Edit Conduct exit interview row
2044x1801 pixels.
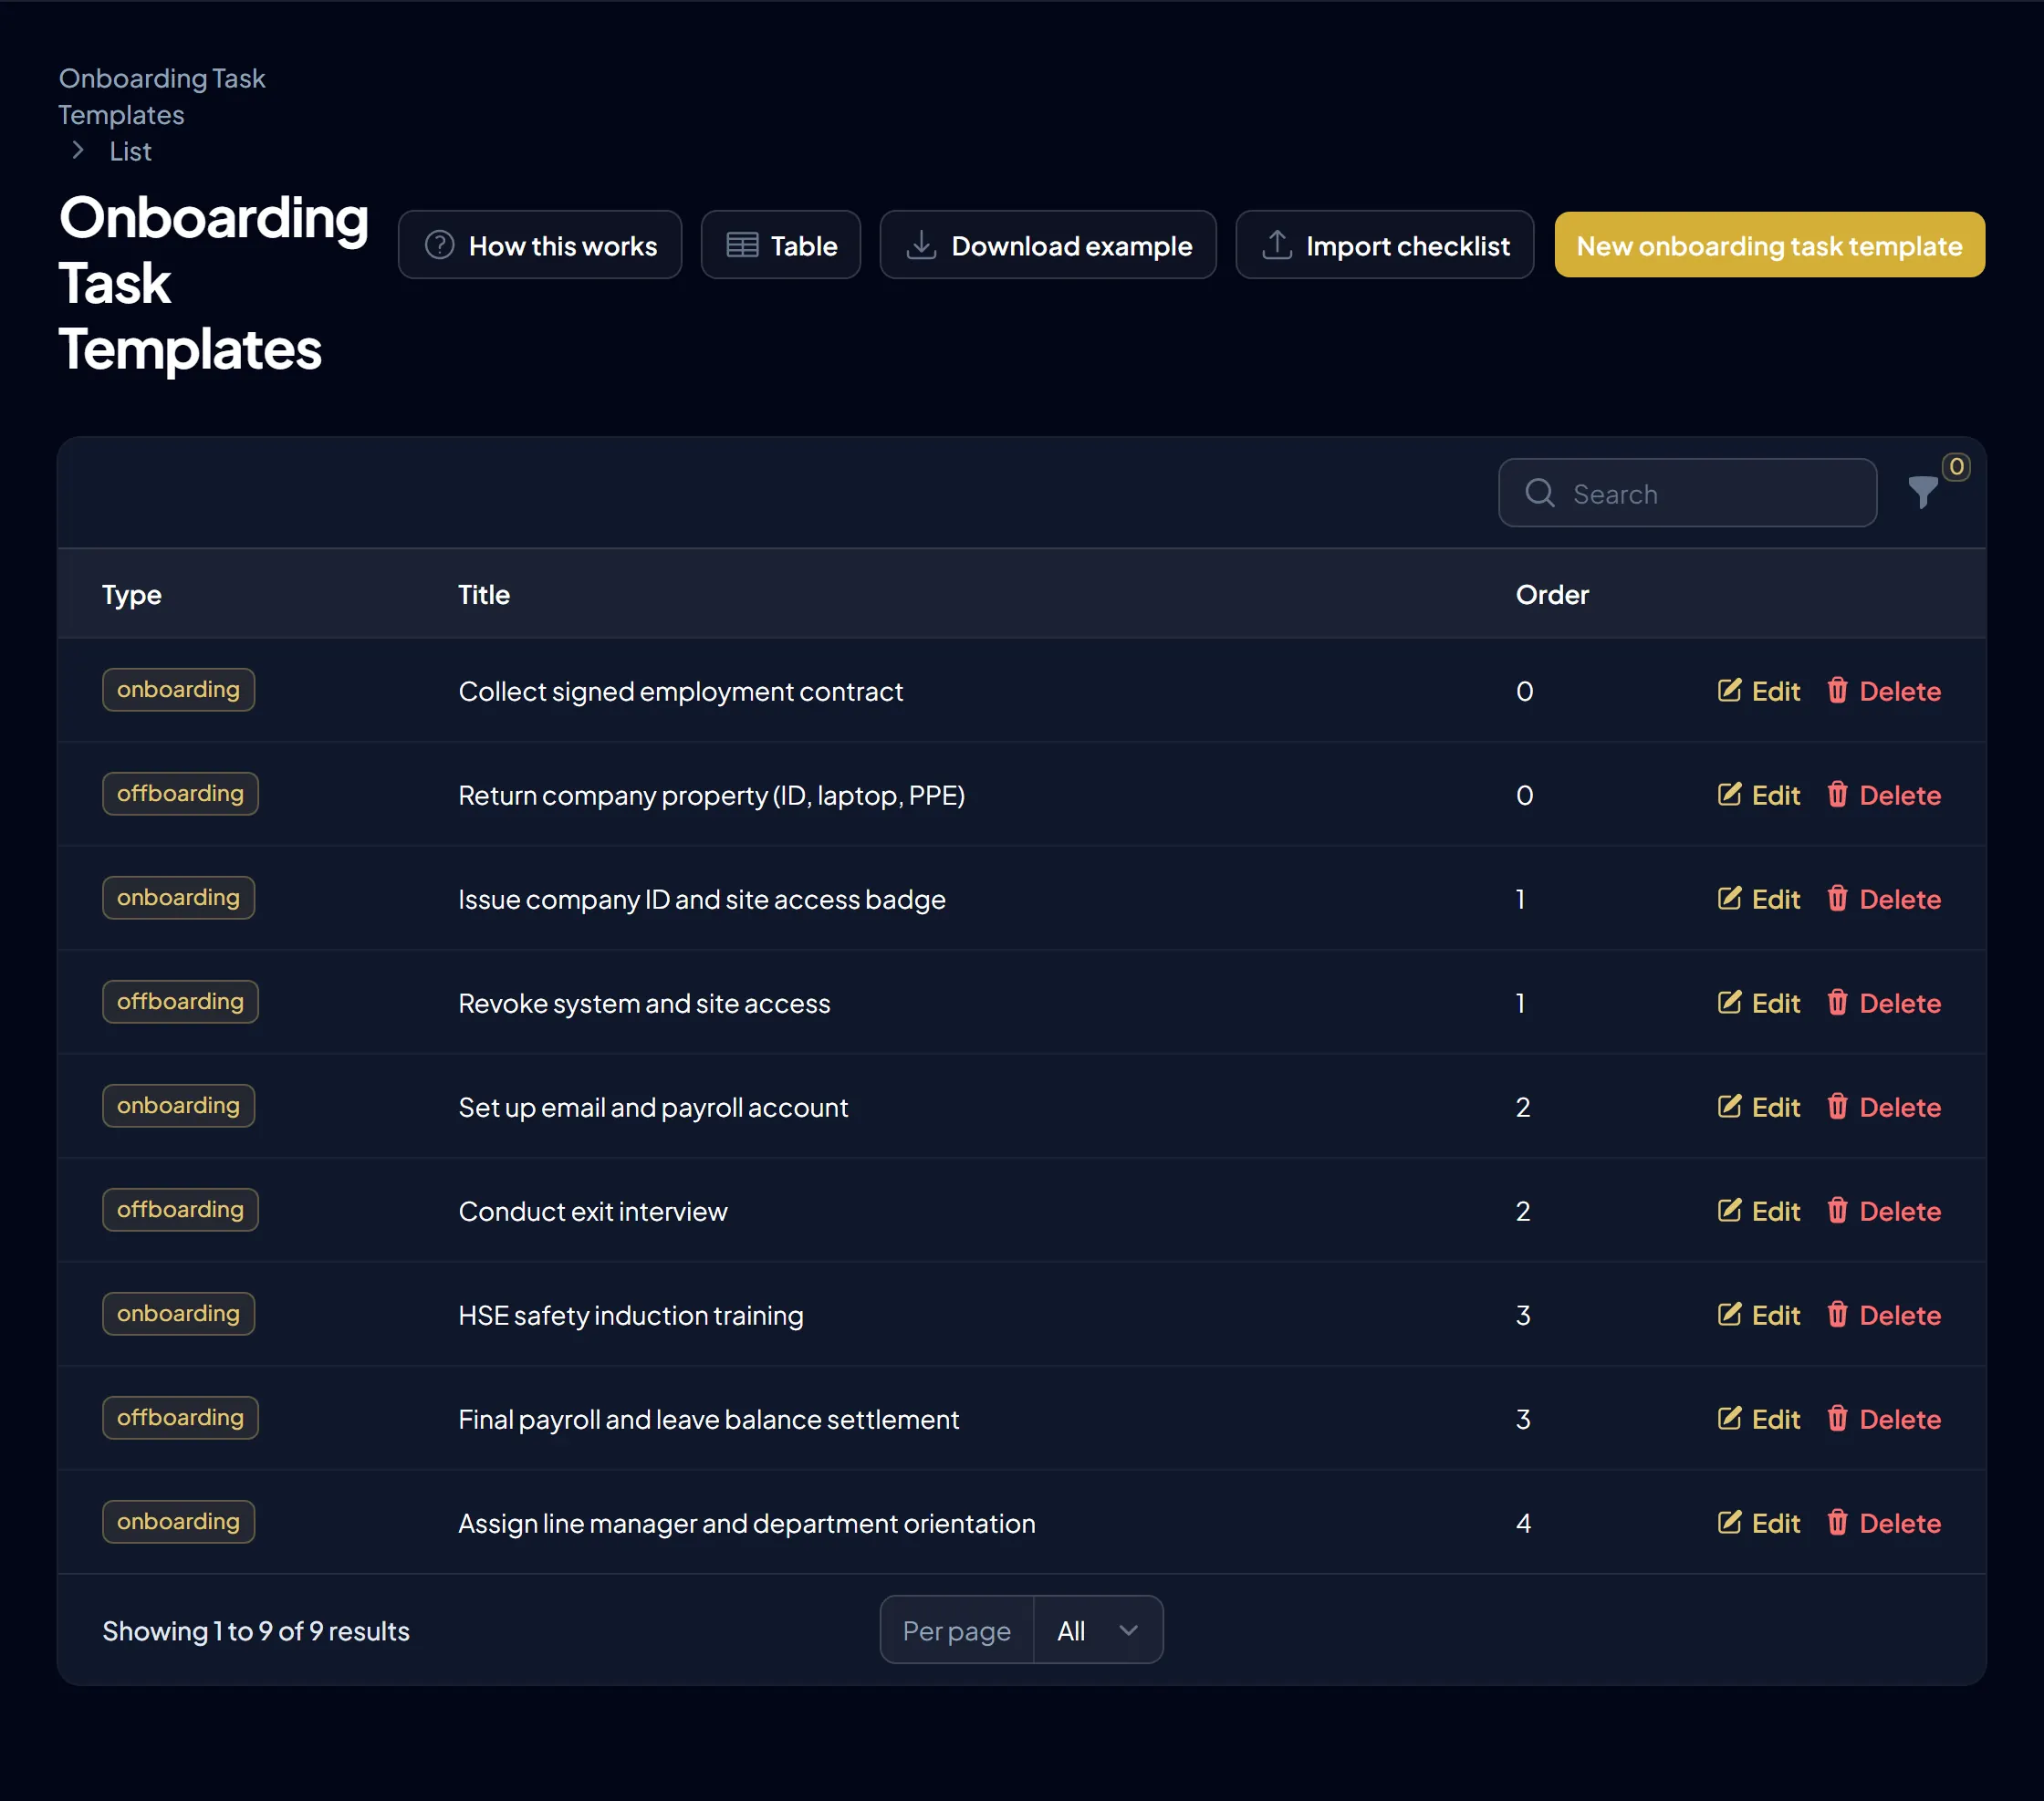click(1758, 1211)
